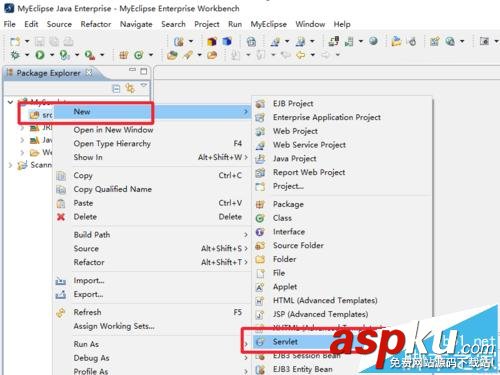
Task: Open the Help menu
Action: 342,24
